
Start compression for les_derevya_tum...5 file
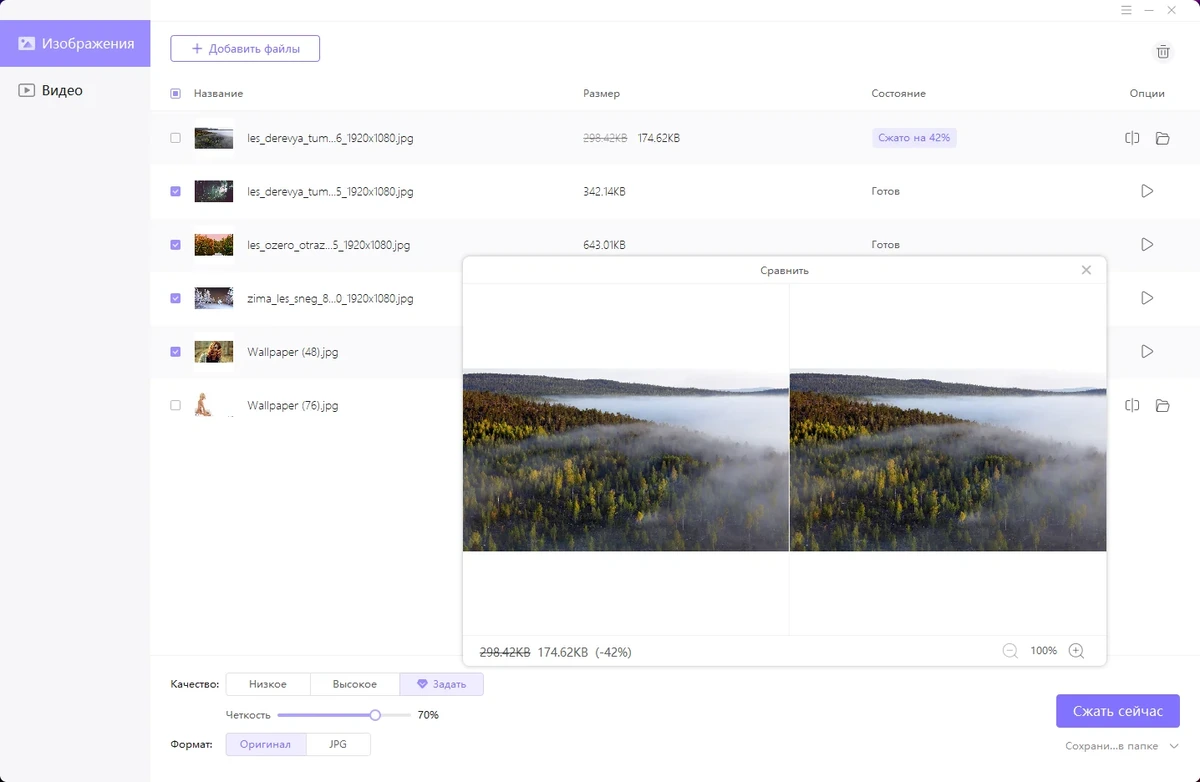1147,191
